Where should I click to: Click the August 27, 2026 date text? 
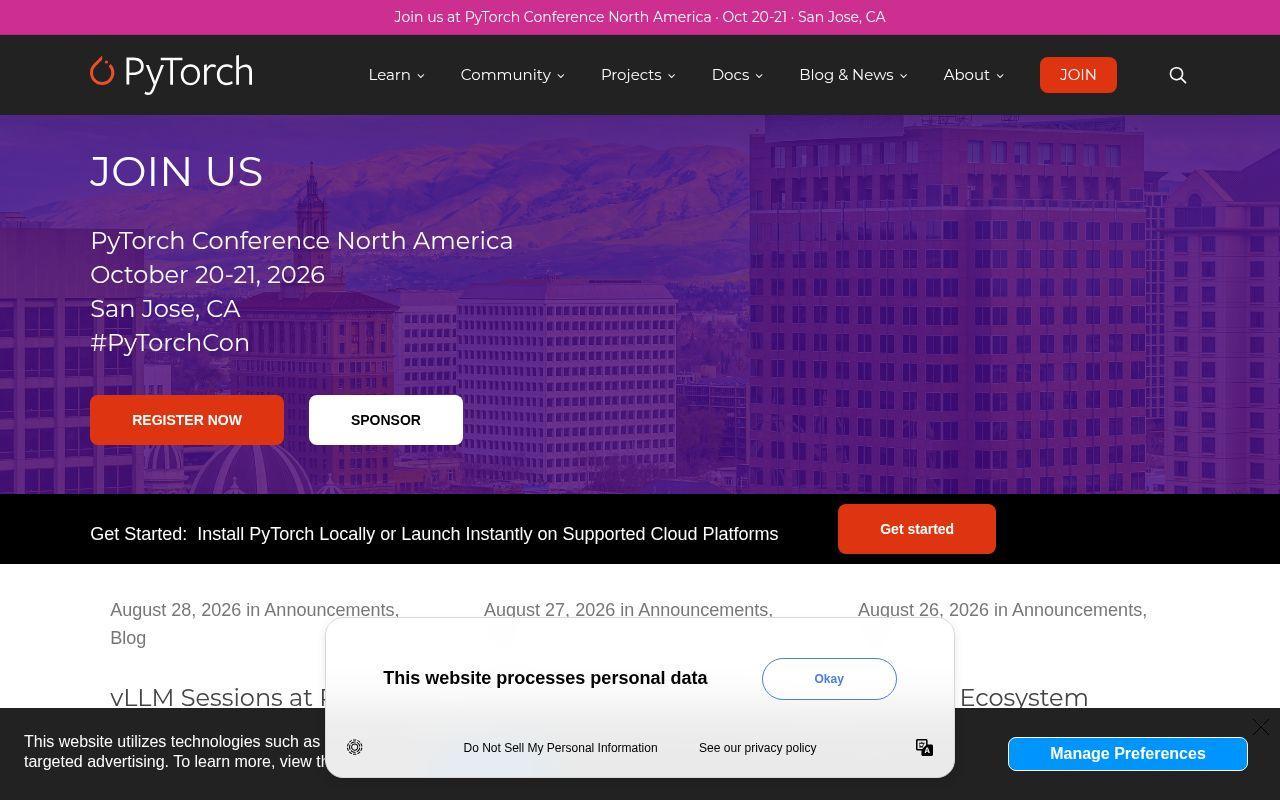click(550, 610)
